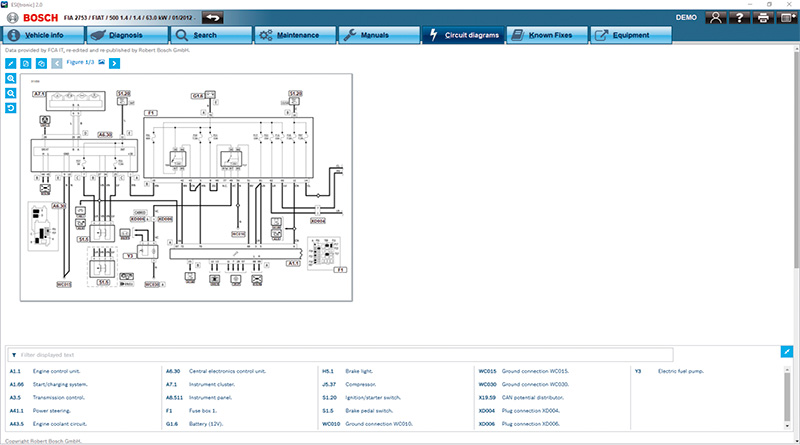
Task: Click the pencil icon beside legend filter
Action: pyautogui.click(x=786, y=352)
